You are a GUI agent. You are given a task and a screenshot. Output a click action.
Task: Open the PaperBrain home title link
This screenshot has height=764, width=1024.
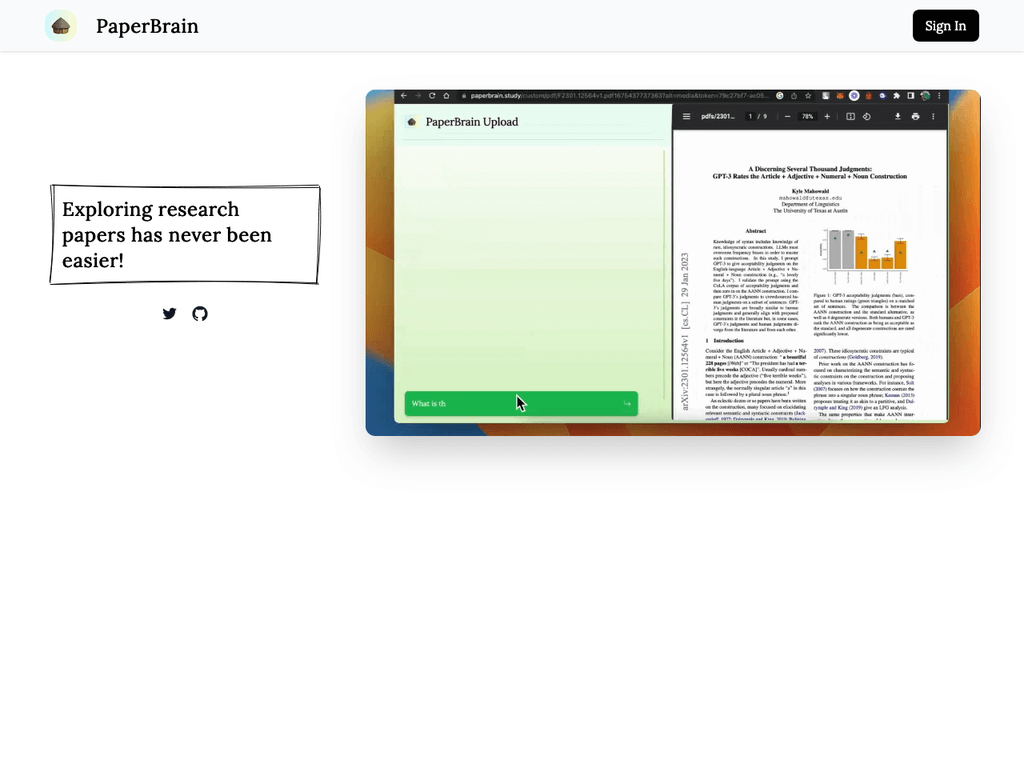(x=147, y=26)
